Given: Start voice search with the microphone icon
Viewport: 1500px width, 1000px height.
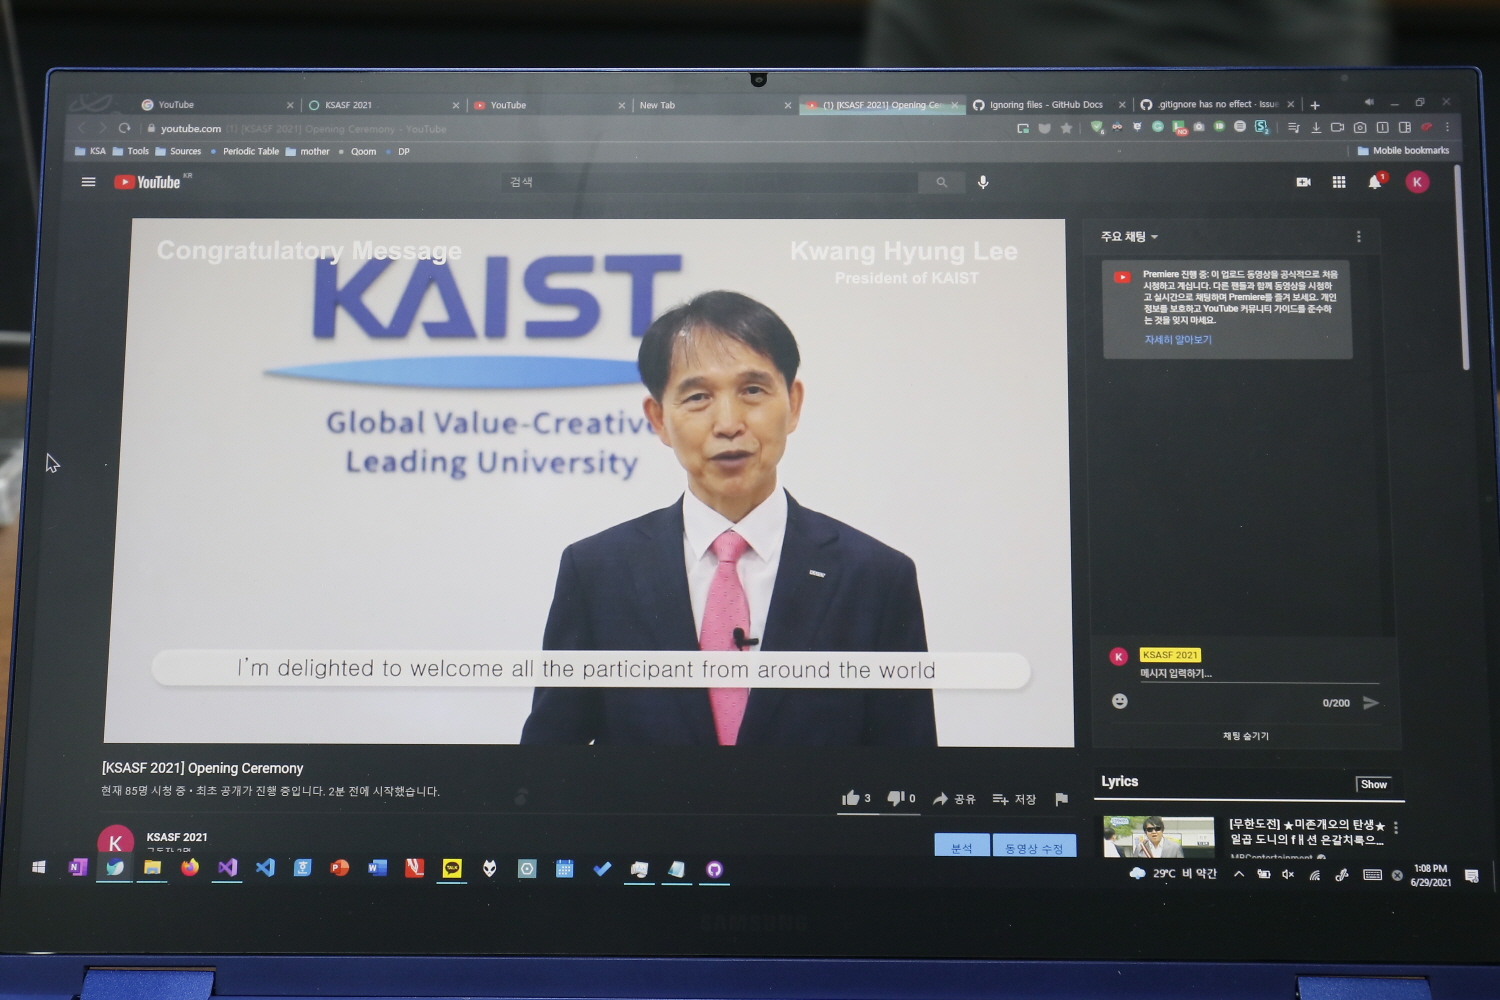Looking at the screenshot, I should (983, 182).
